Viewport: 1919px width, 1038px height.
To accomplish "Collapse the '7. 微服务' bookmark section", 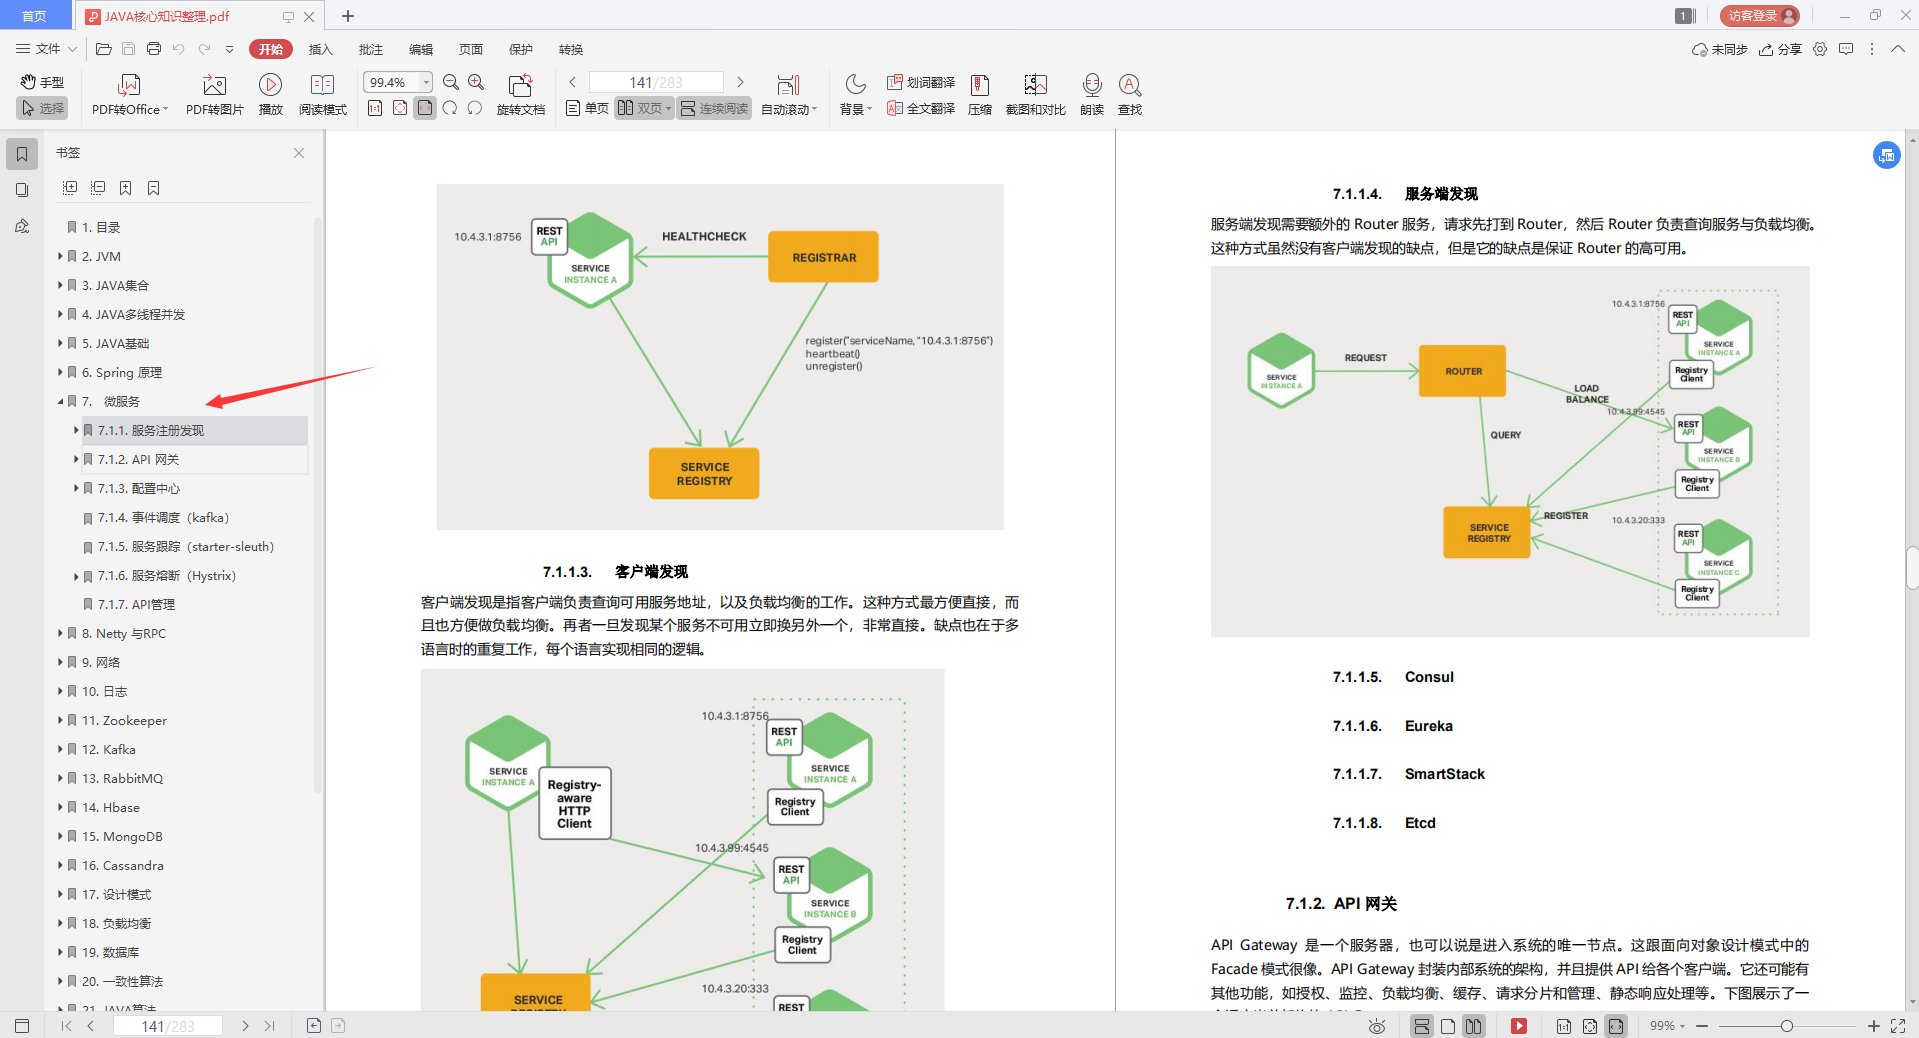I will click(60, 401).
